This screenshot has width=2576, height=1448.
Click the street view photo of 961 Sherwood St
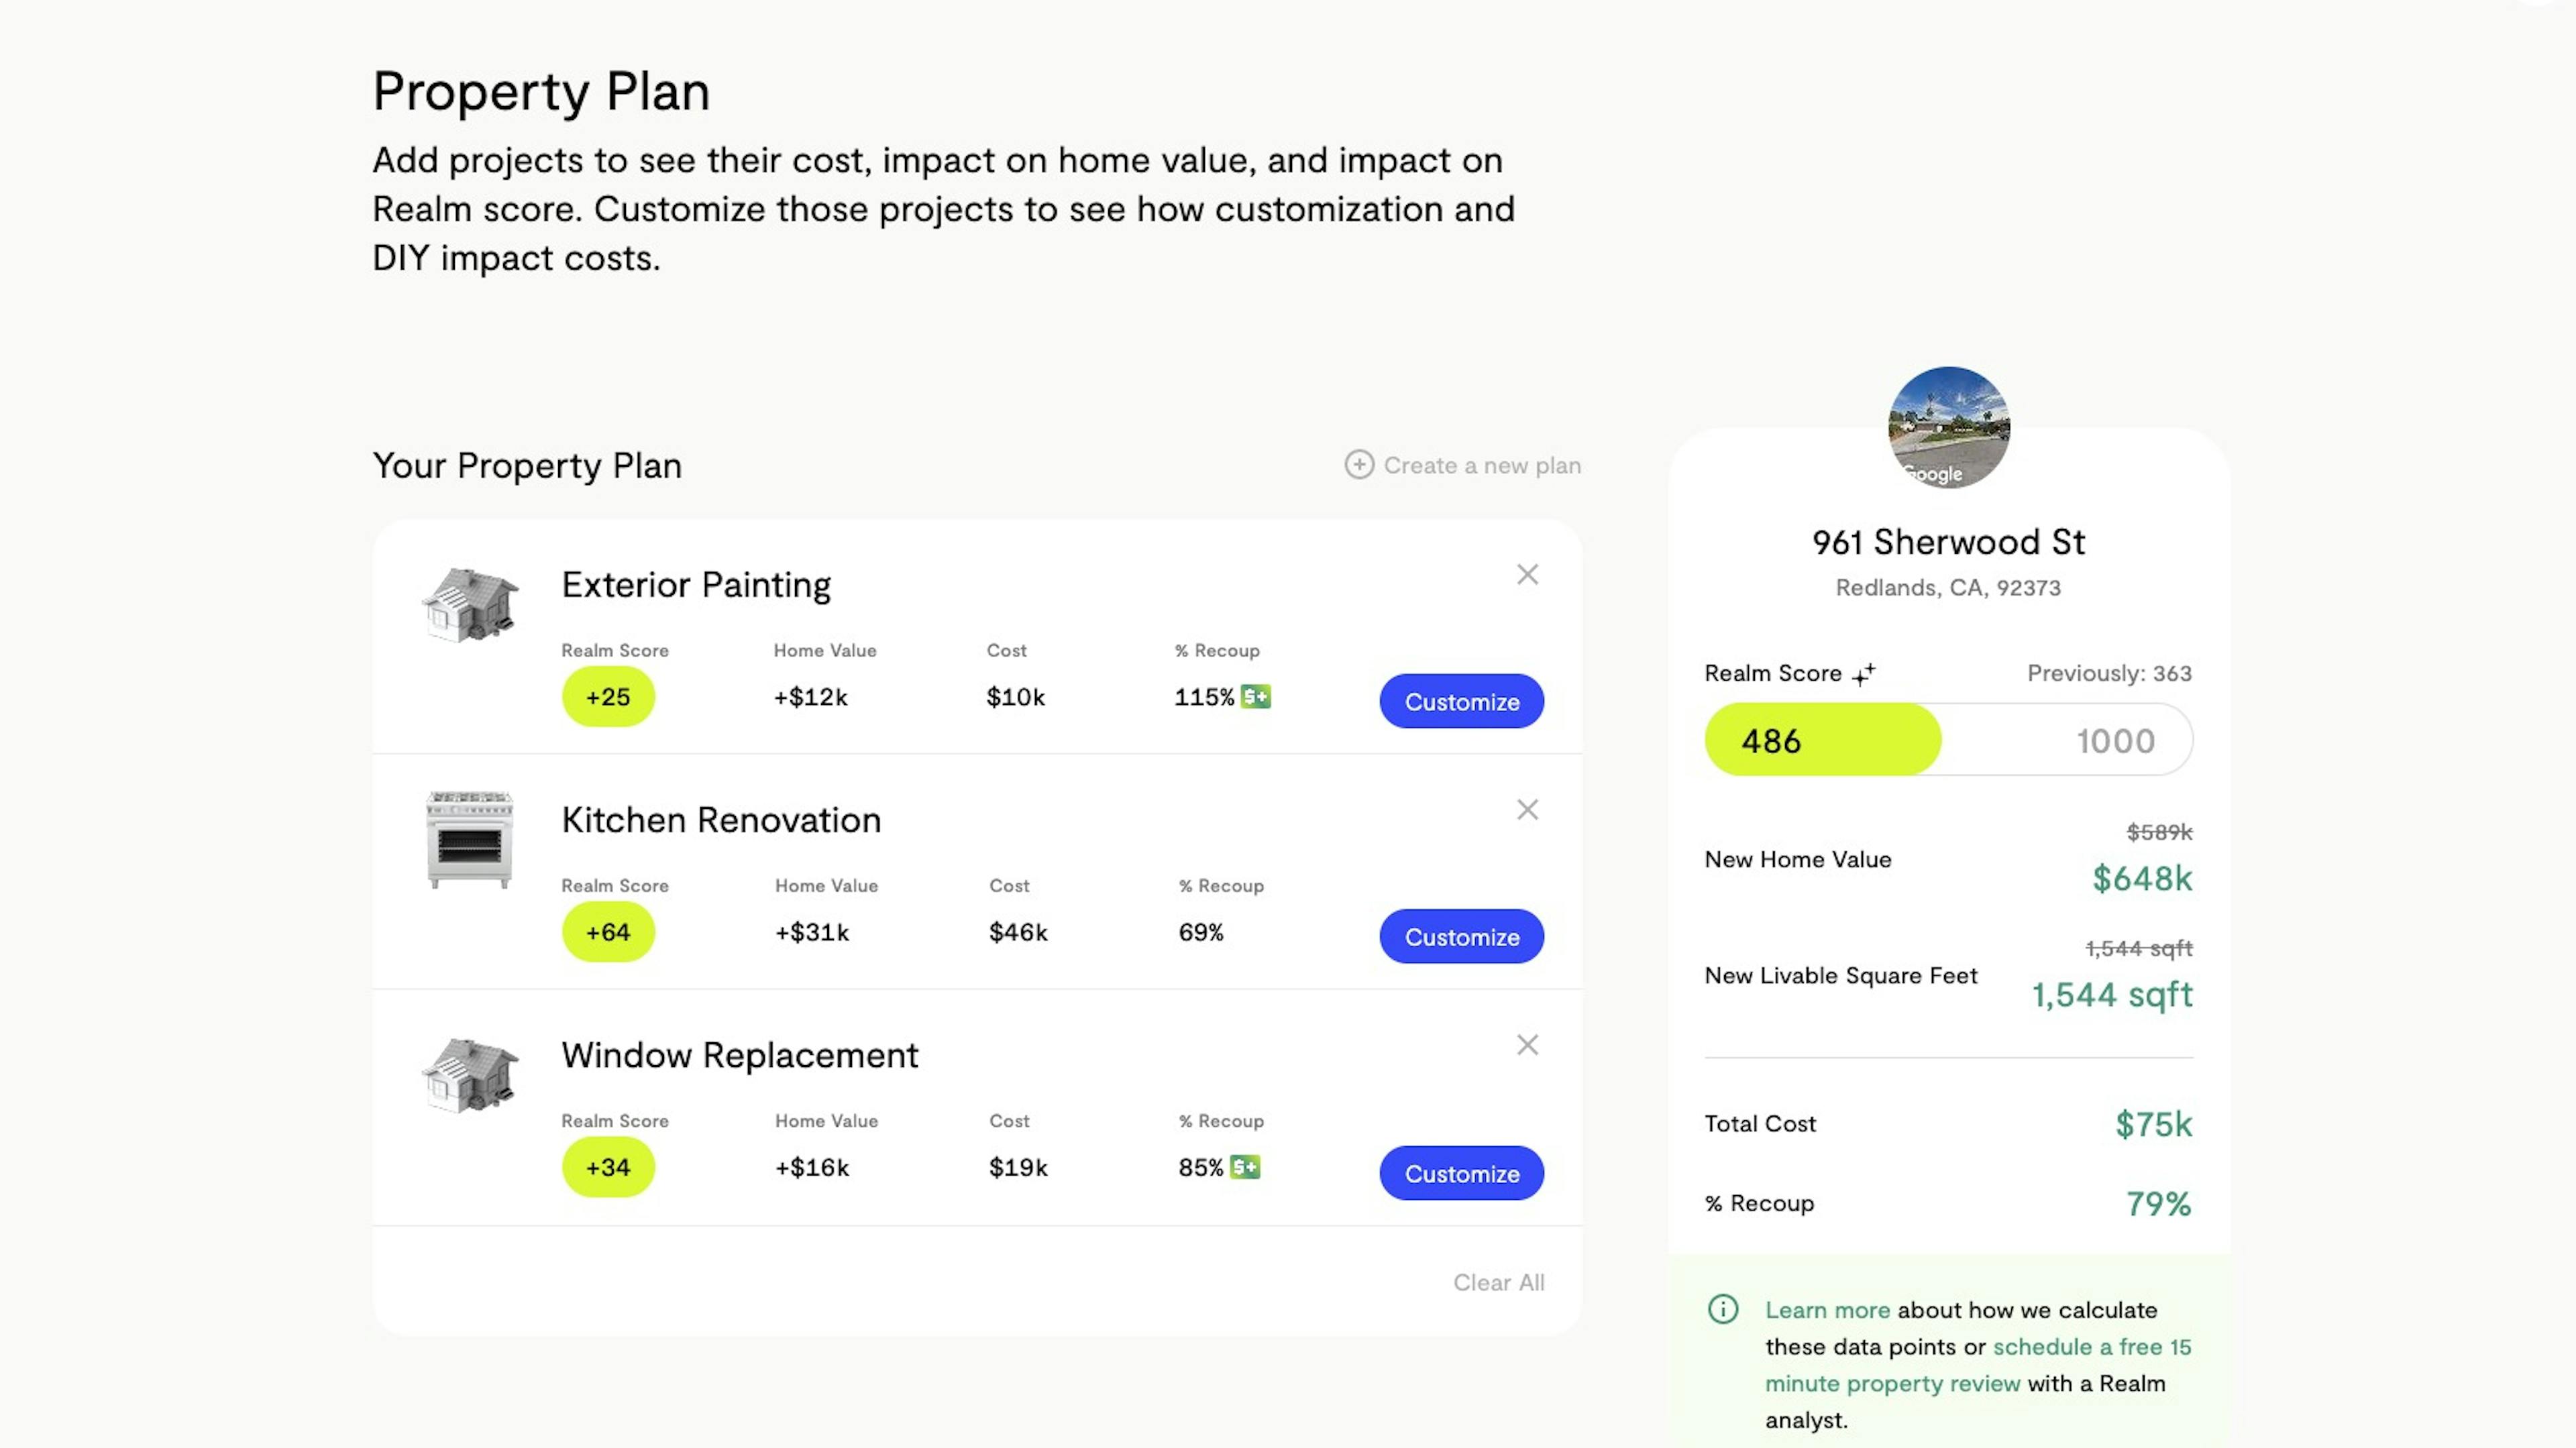coord(1949,427)
